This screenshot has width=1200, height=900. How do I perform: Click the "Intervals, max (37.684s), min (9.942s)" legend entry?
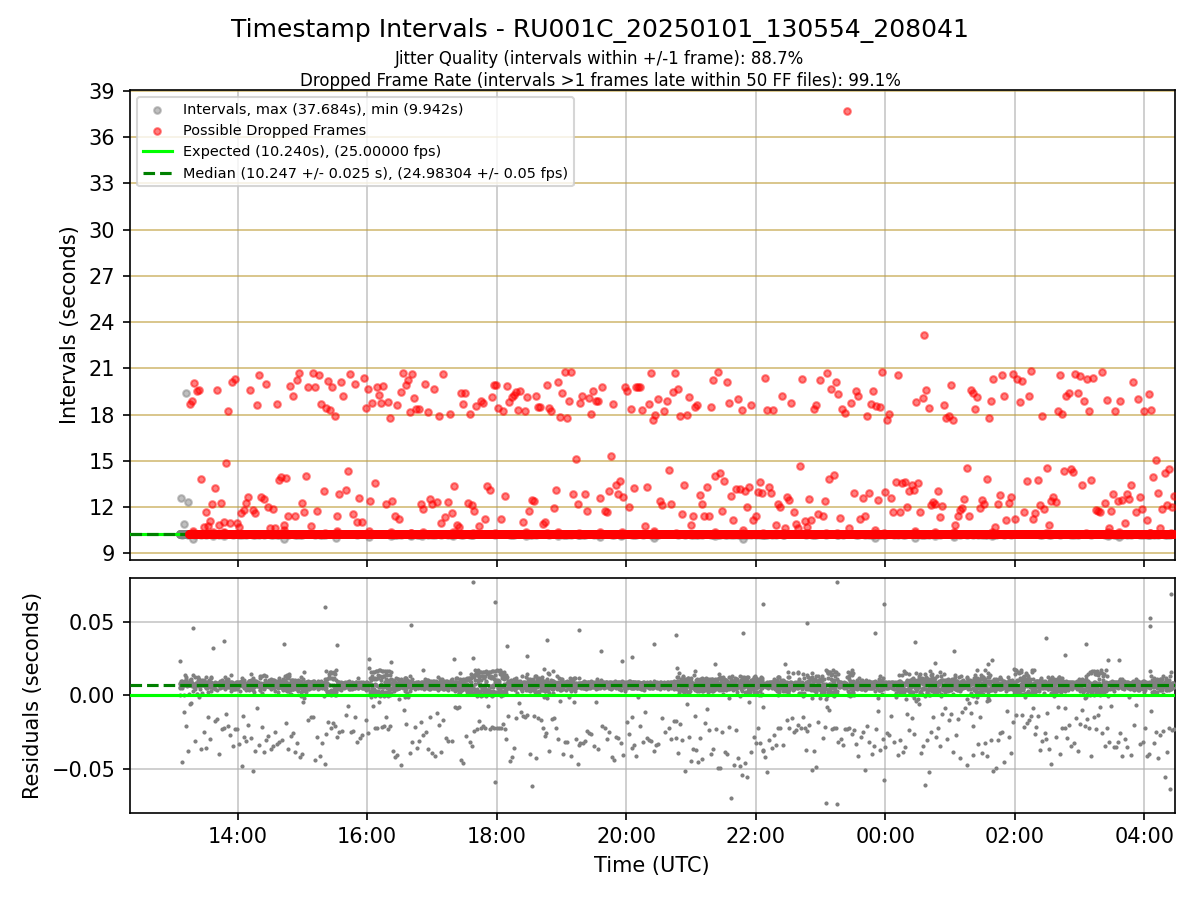coord(323,108)
